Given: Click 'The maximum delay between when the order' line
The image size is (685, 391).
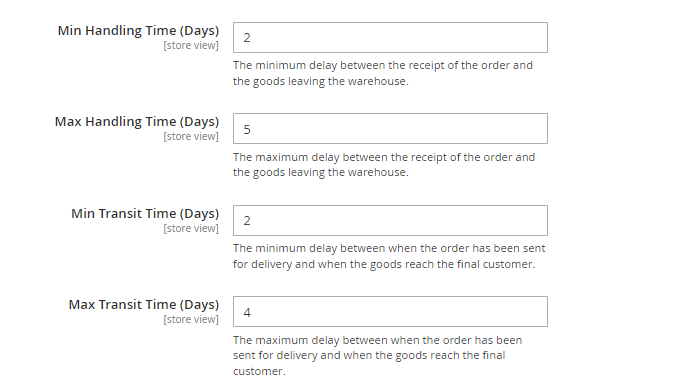Looking at the screenshot, I should [x=377, y=340].
